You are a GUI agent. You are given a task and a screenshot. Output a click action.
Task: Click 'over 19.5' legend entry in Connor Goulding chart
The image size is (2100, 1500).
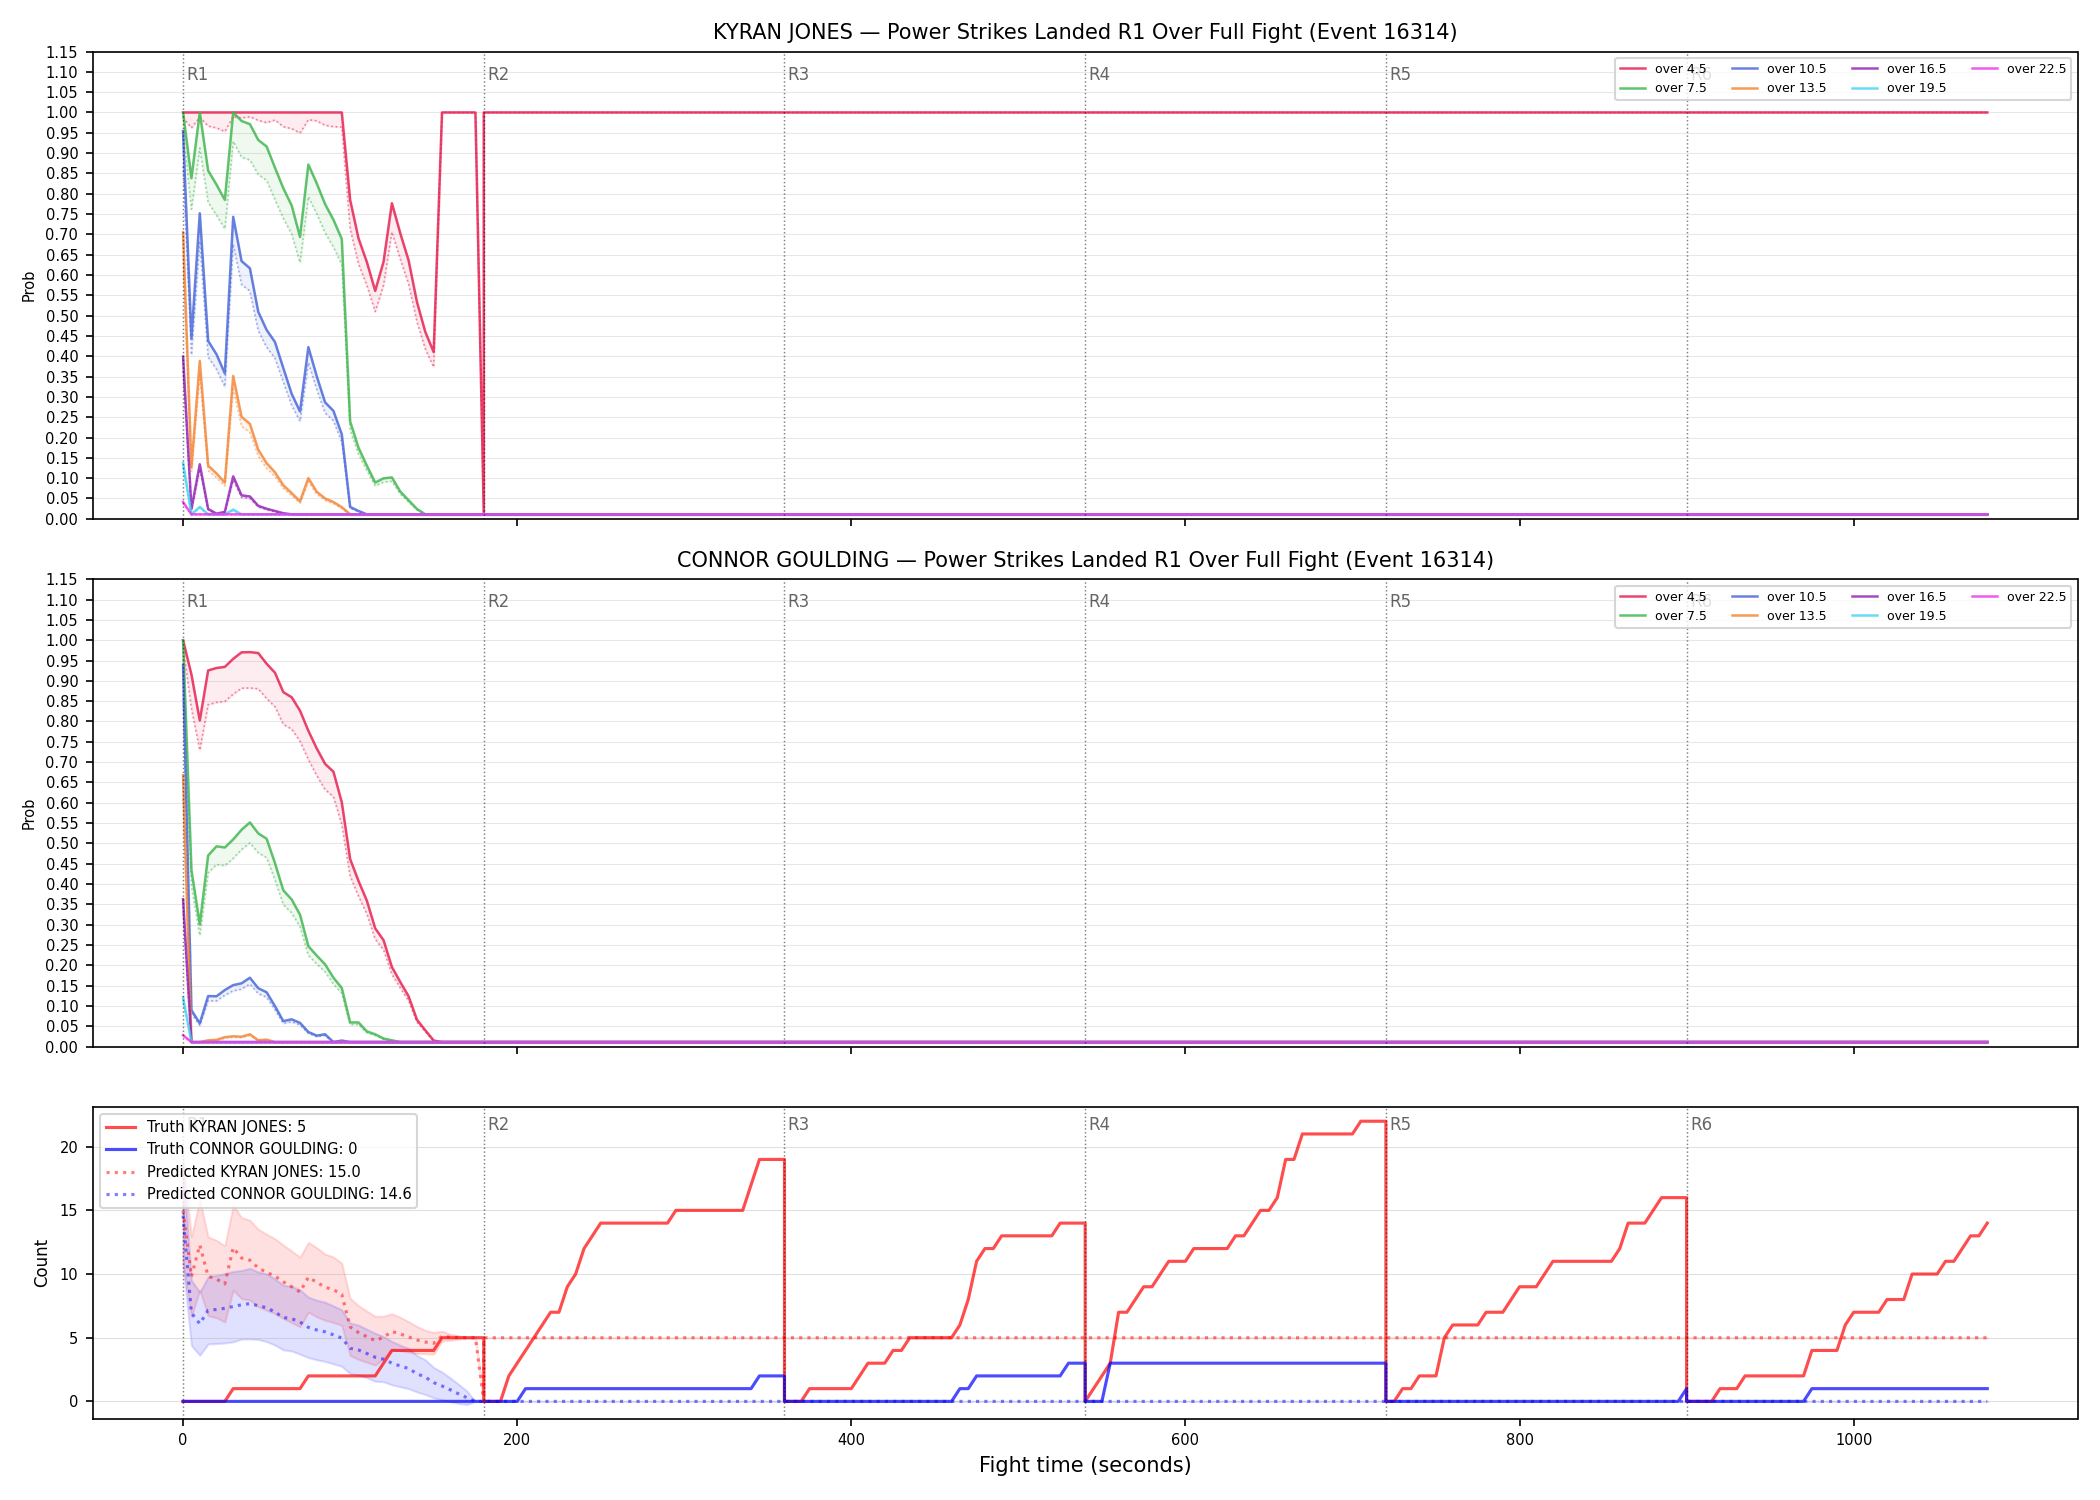1899,616
